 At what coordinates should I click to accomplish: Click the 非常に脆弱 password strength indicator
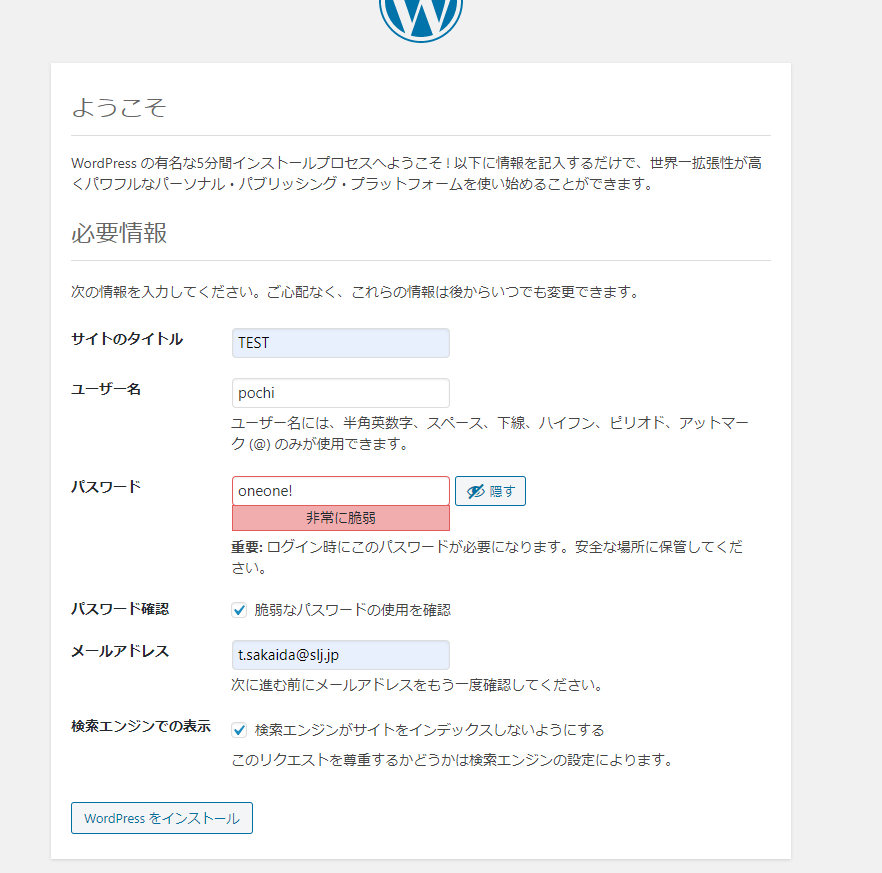point(340,518)
